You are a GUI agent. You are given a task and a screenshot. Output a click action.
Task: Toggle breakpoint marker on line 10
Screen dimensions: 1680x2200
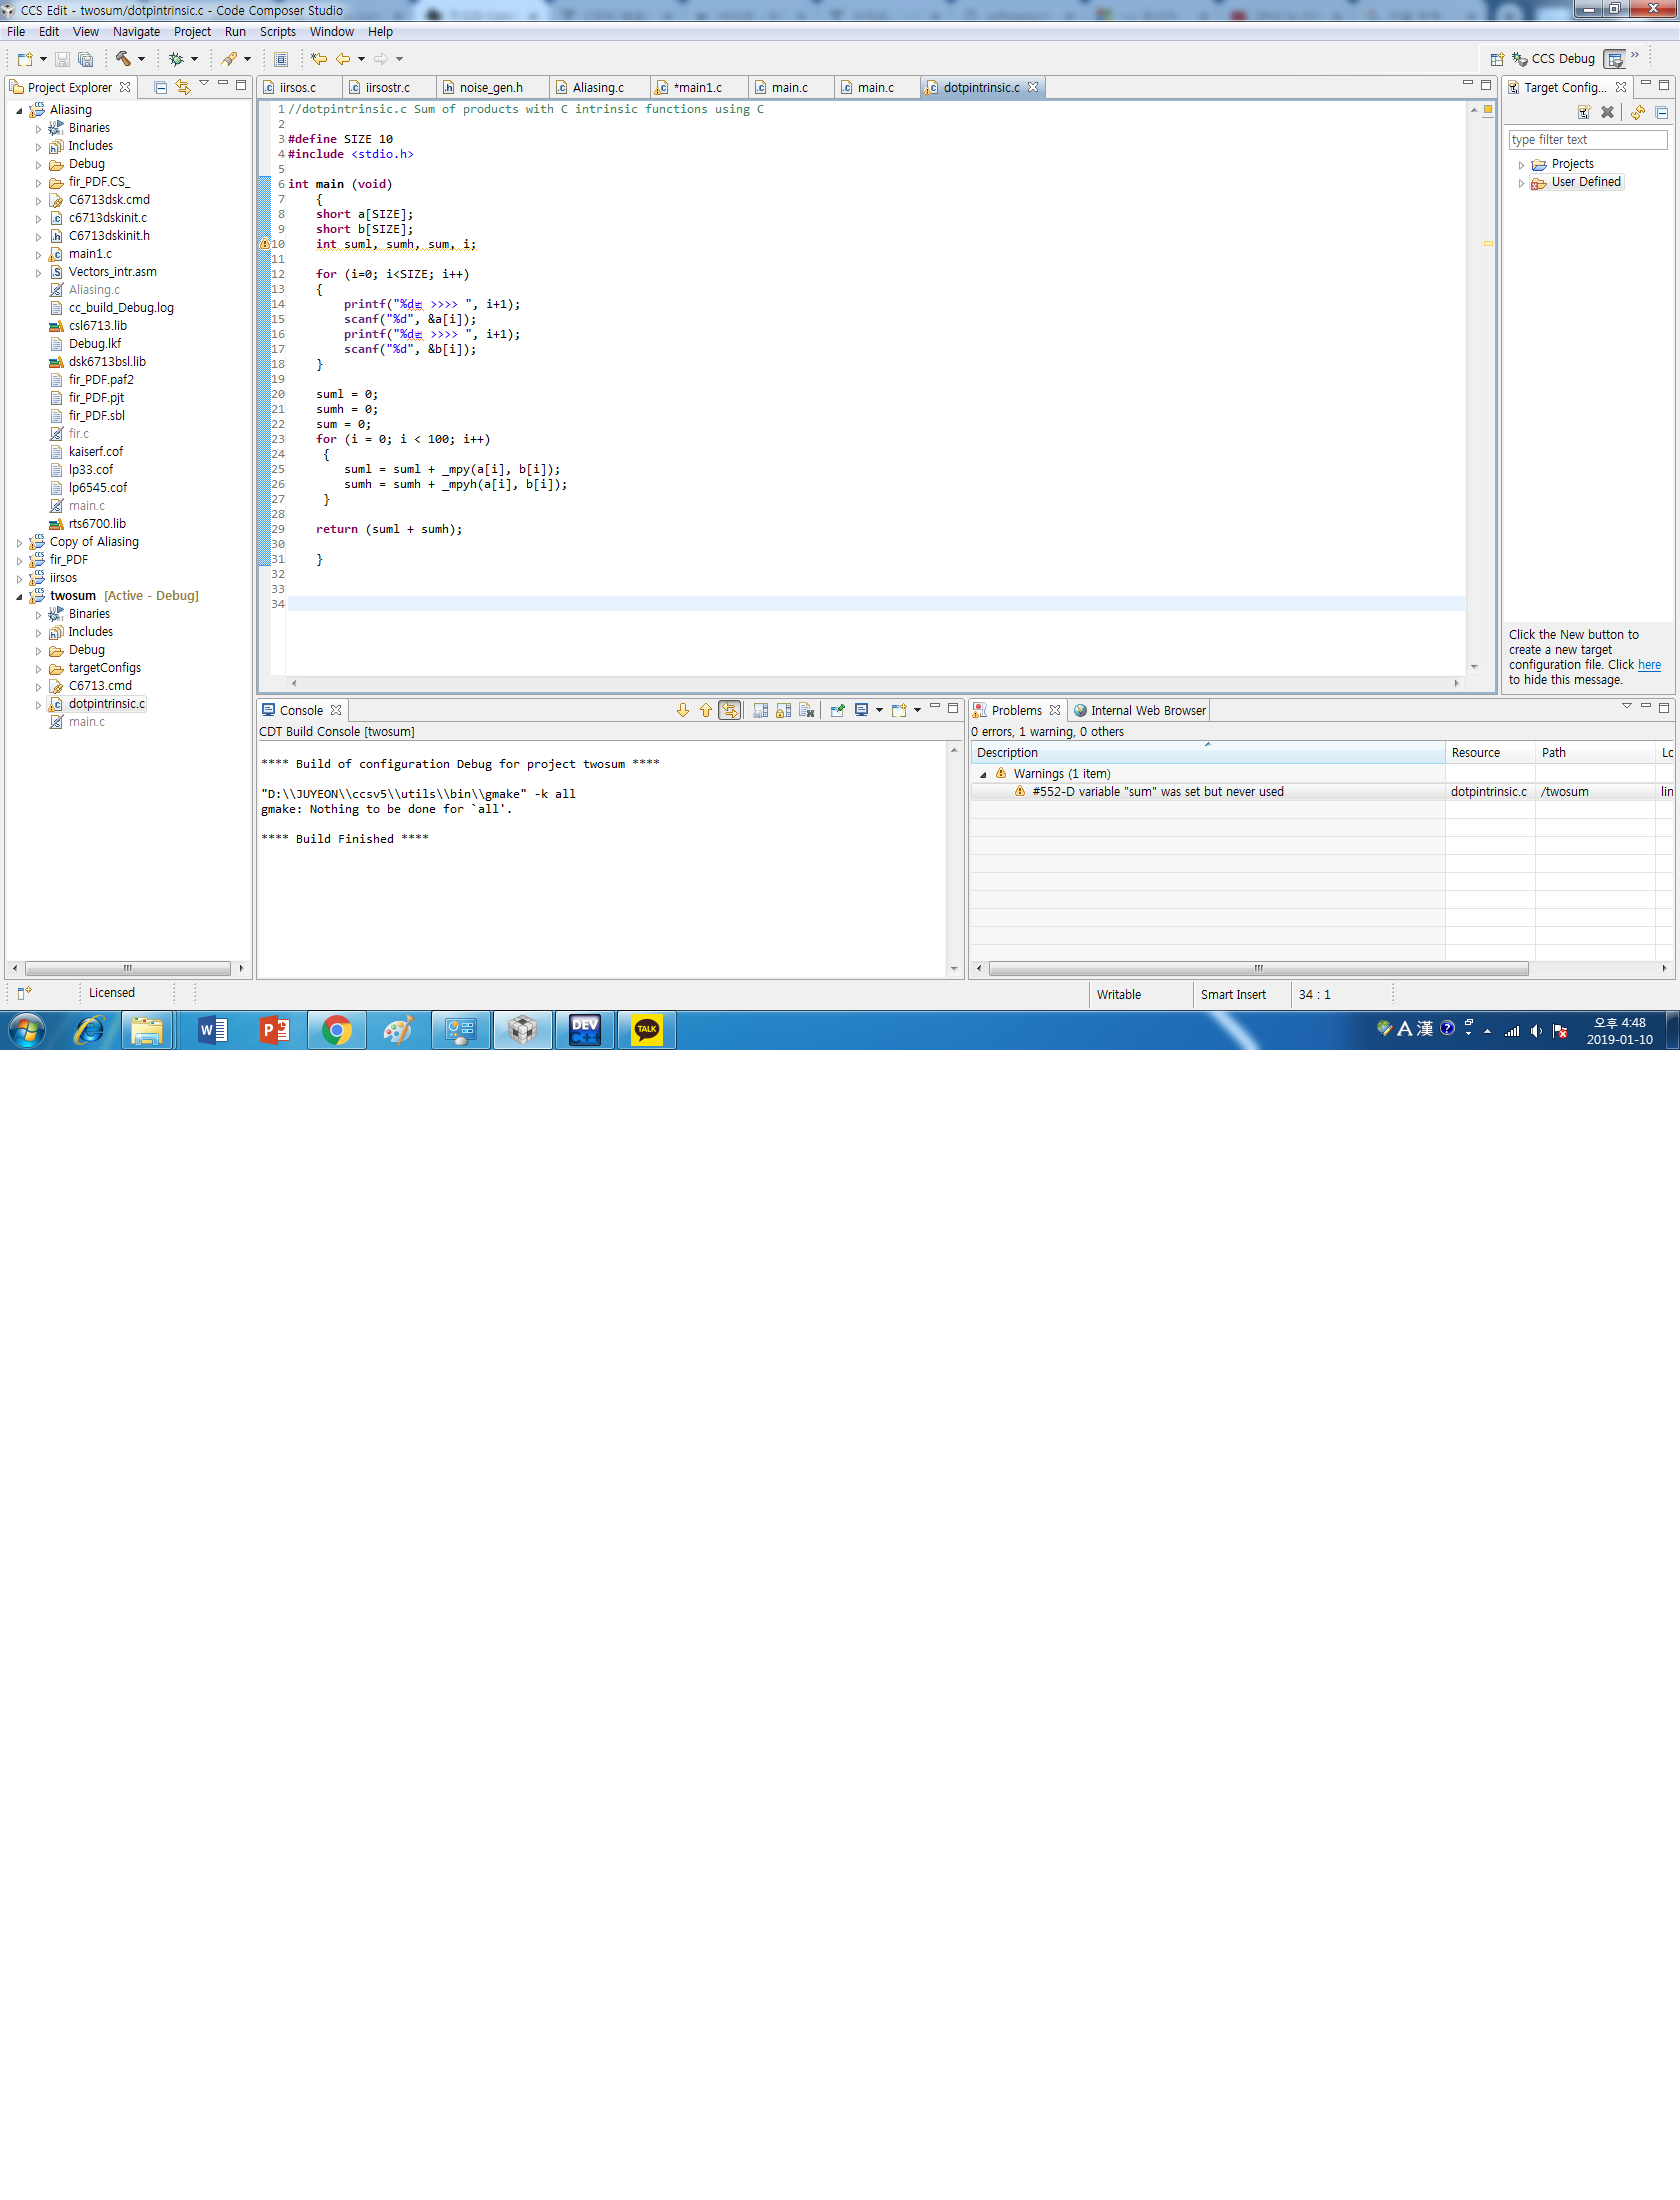click(263, 244)
